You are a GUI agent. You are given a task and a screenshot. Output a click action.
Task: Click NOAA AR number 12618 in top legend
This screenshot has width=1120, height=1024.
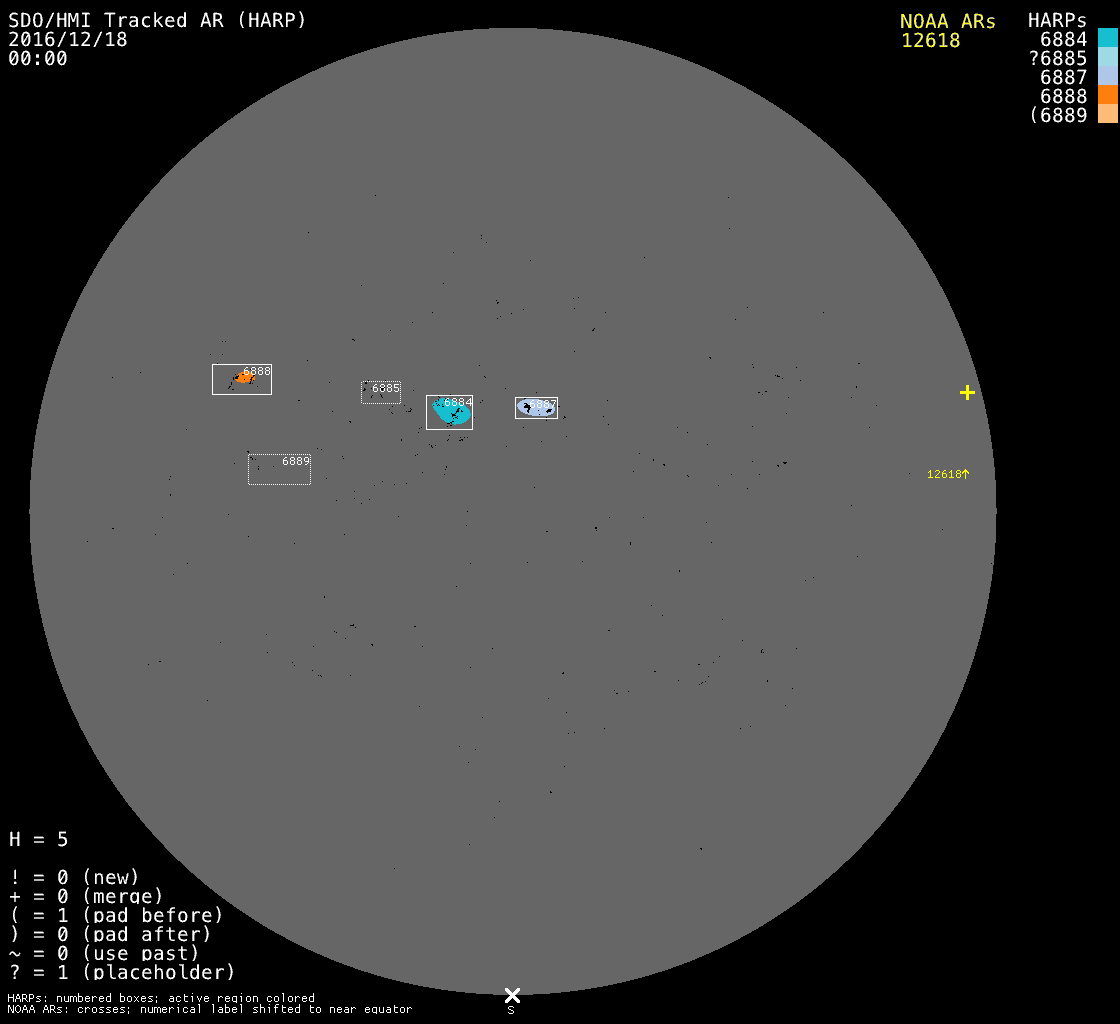pos(930,41)
